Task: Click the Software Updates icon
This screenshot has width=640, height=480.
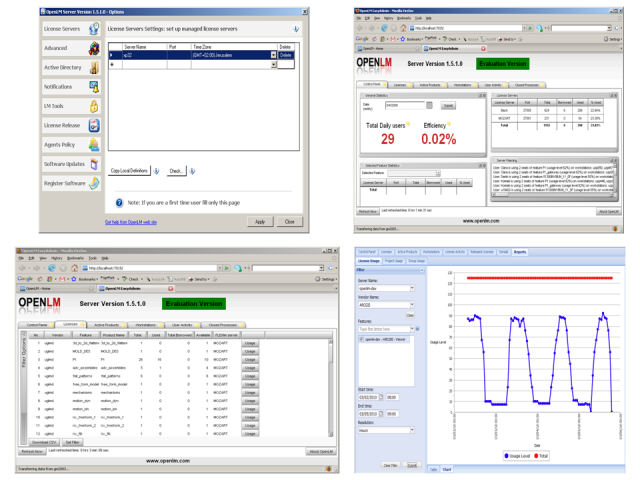Action: [x=93, y=163]
